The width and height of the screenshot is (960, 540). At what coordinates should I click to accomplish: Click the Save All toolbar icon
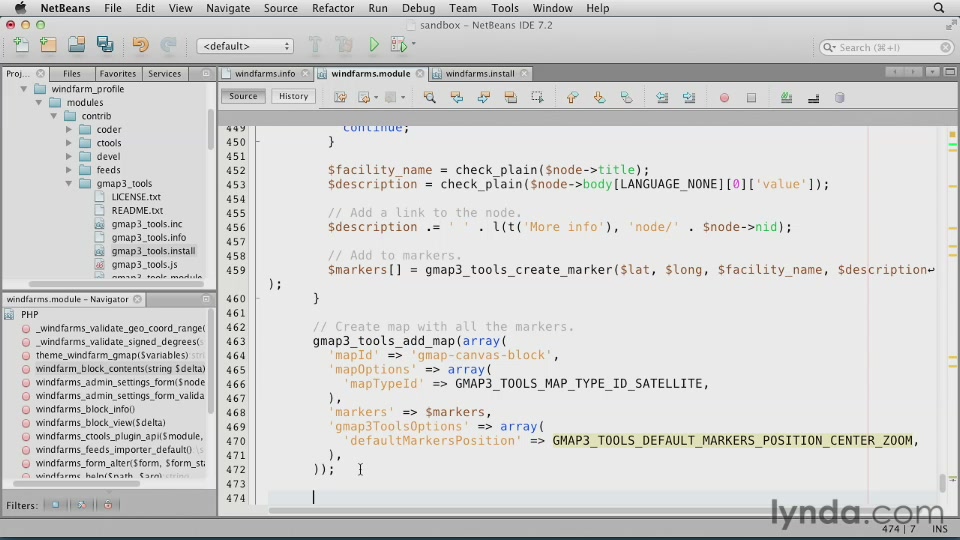click(105, 45)
